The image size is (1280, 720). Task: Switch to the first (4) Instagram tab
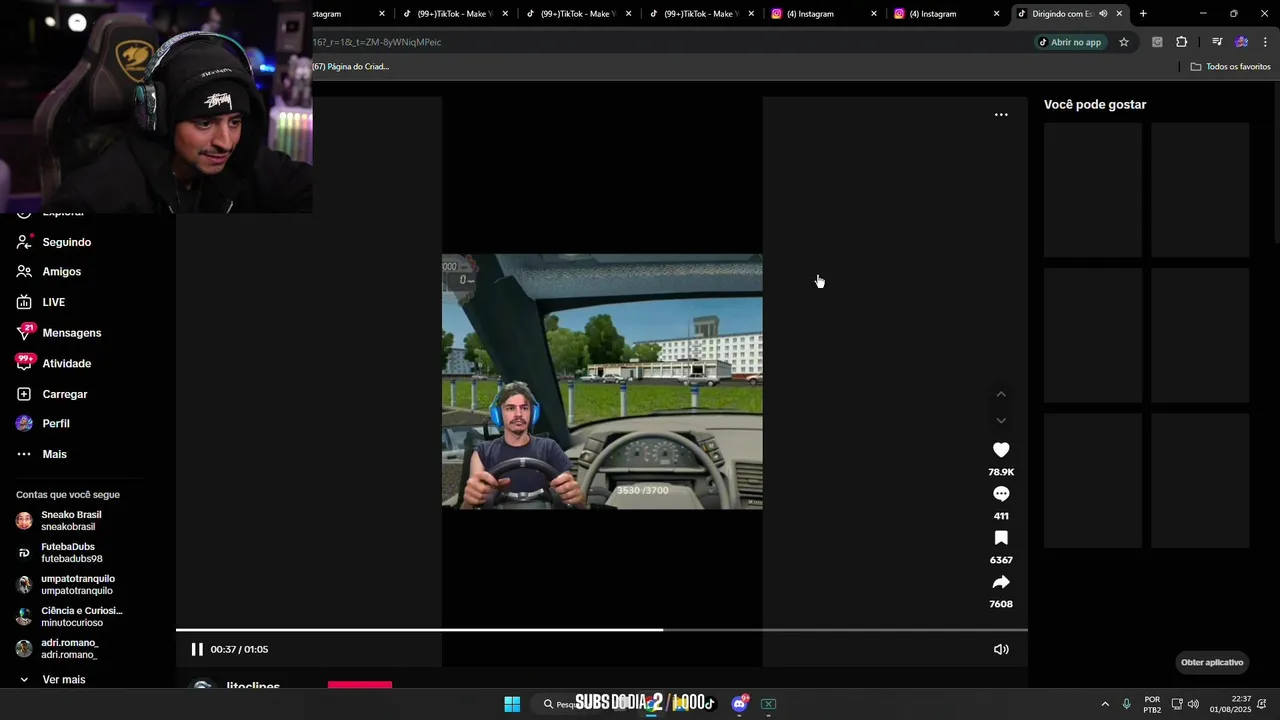tap(825, 14)
